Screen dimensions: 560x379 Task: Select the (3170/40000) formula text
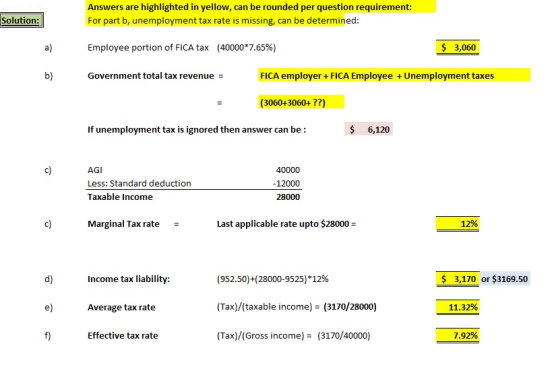[x=344, y=336]
